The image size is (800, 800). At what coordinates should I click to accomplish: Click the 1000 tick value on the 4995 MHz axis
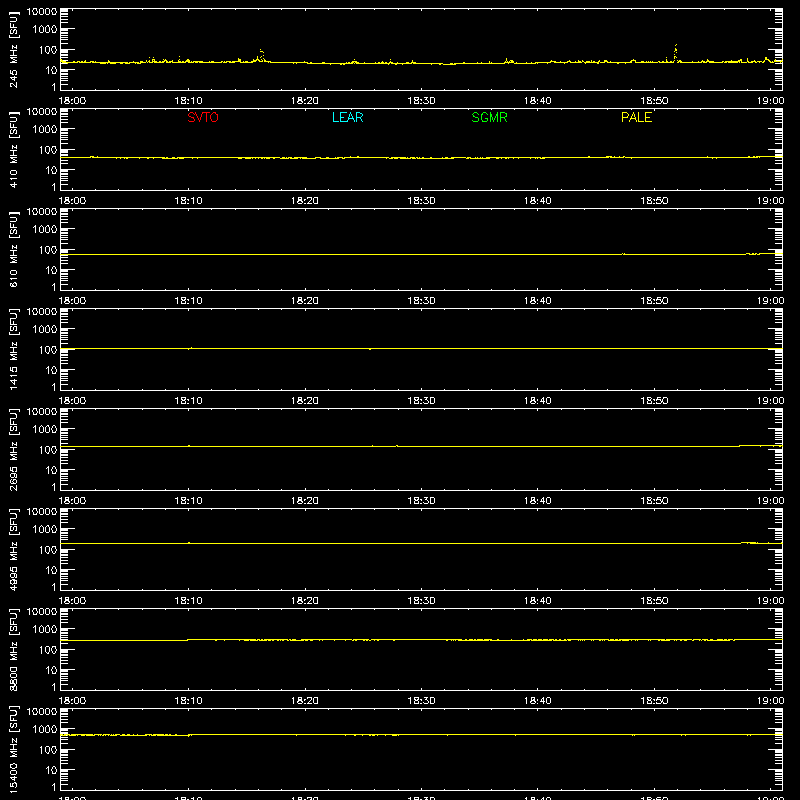point(45,530)
